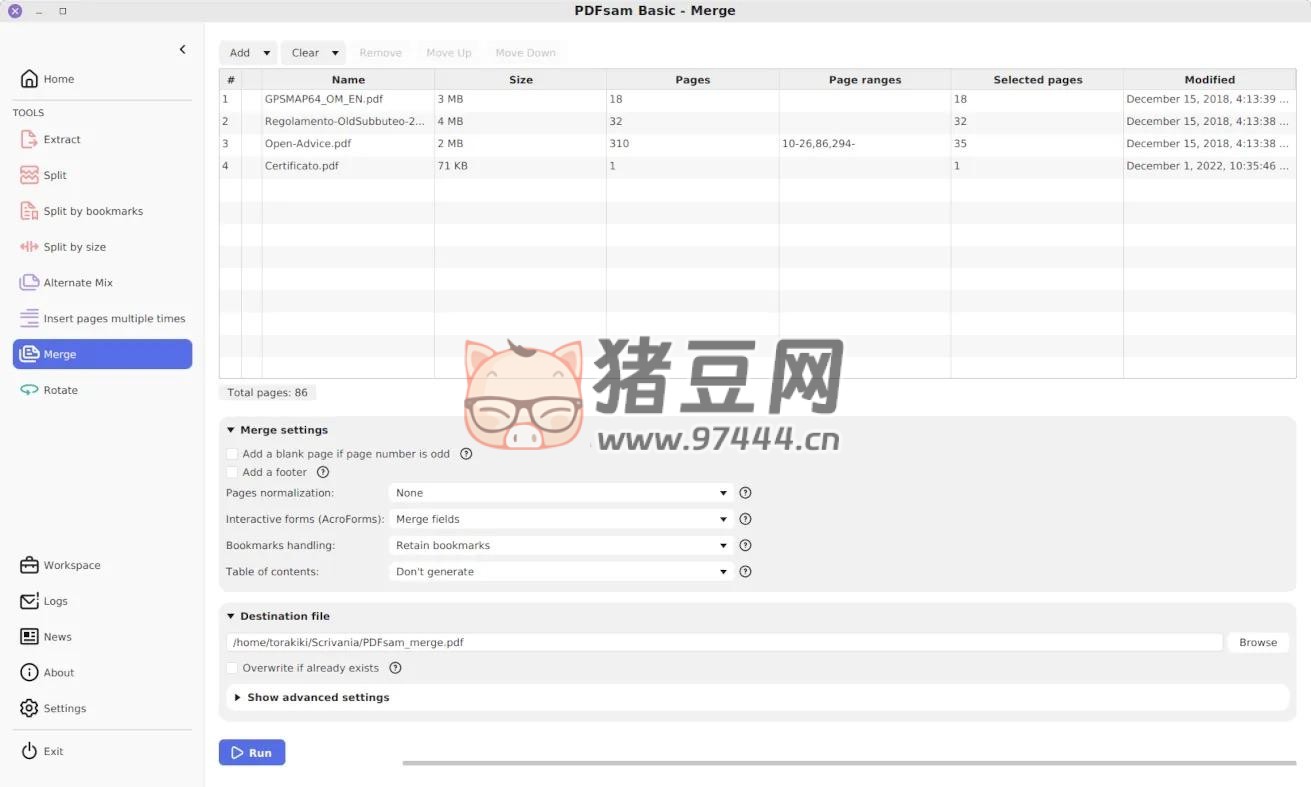Show help for Pages normalization
This screenshot has height=787, width=1311.
click(x=745, y=493)
